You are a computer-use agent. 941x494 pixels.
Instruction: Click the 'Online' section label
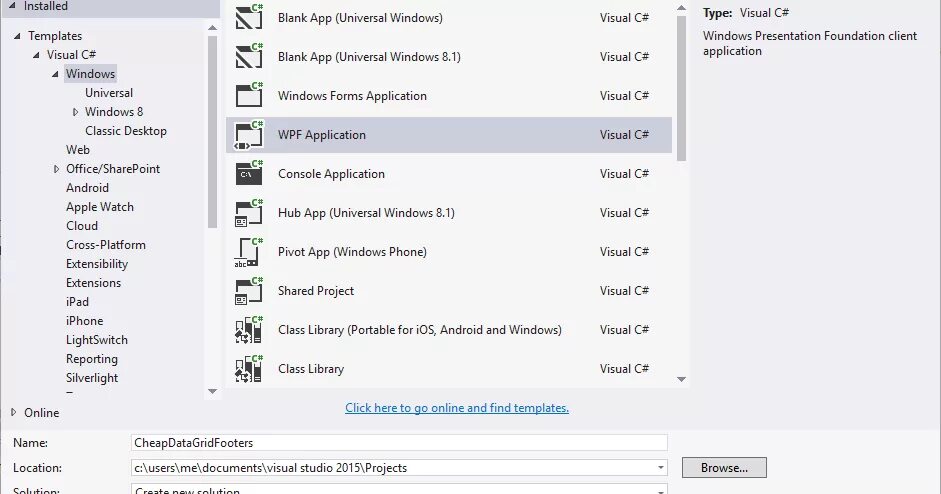(41, 413)
